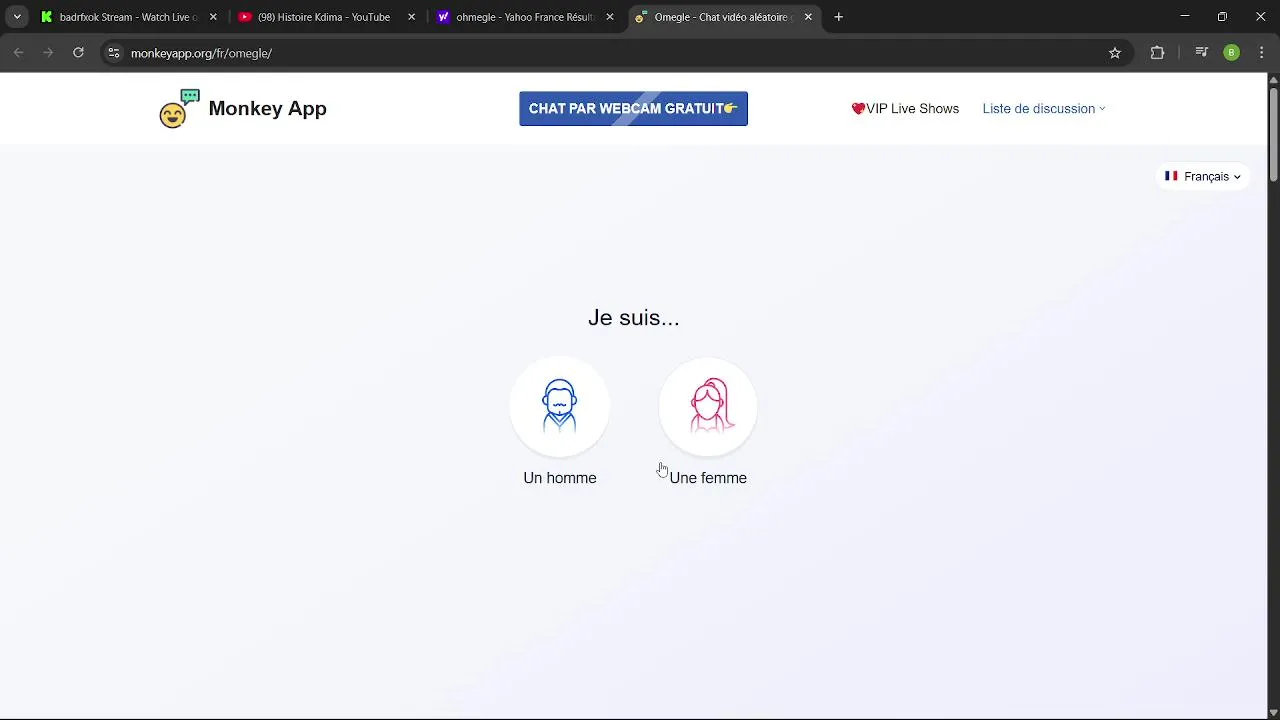Close the Histoire Kdima YouTube tab
Screen dimensions: 1280x720
point(411,17)
